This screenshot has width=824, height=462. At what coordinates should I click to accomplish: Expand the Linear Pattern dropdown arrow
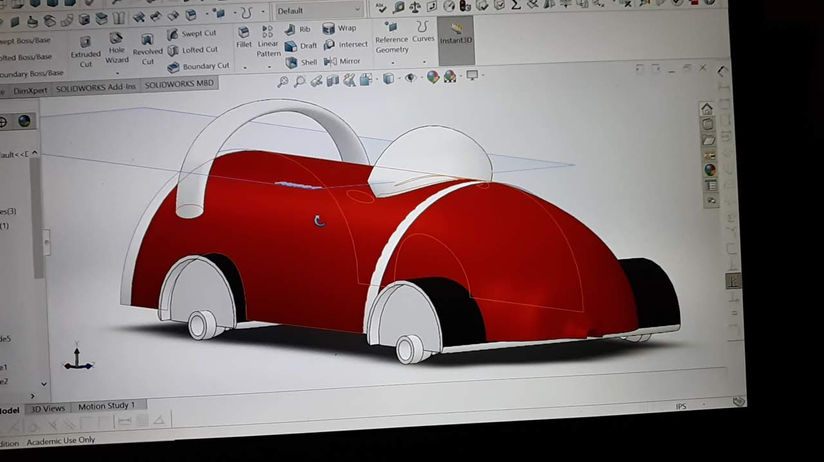[x=268, y=65]
